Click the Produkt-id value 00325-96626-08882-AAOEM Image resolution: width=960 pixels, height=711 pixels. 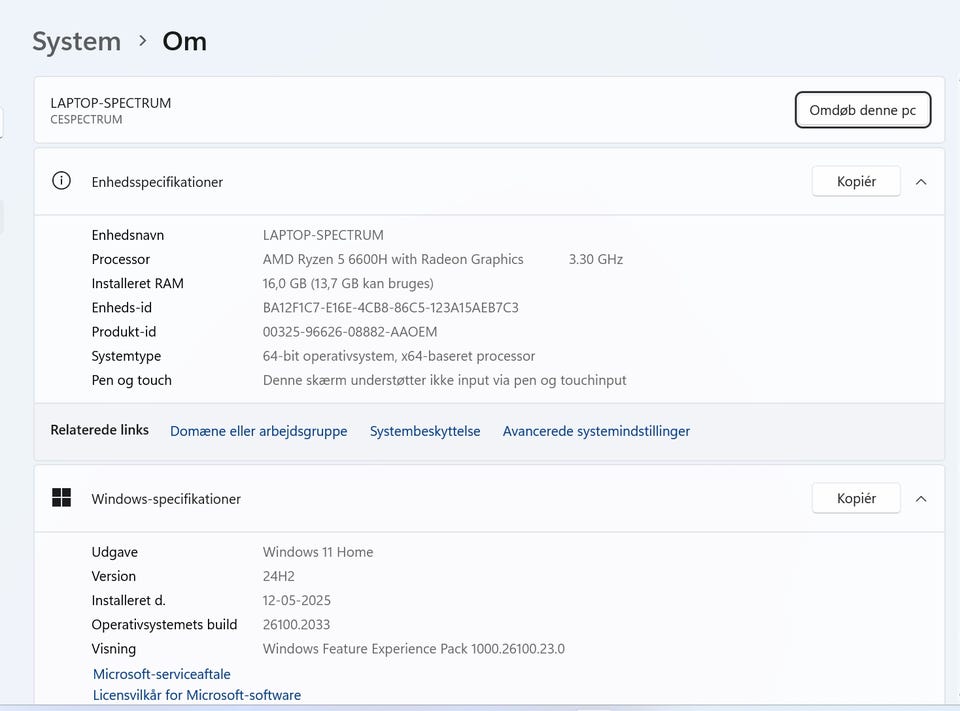pos(349,332)
